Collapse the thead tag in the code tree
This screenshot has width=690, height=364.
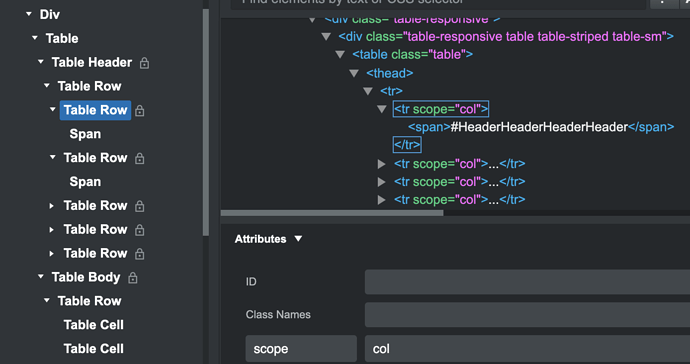[354, 73]
